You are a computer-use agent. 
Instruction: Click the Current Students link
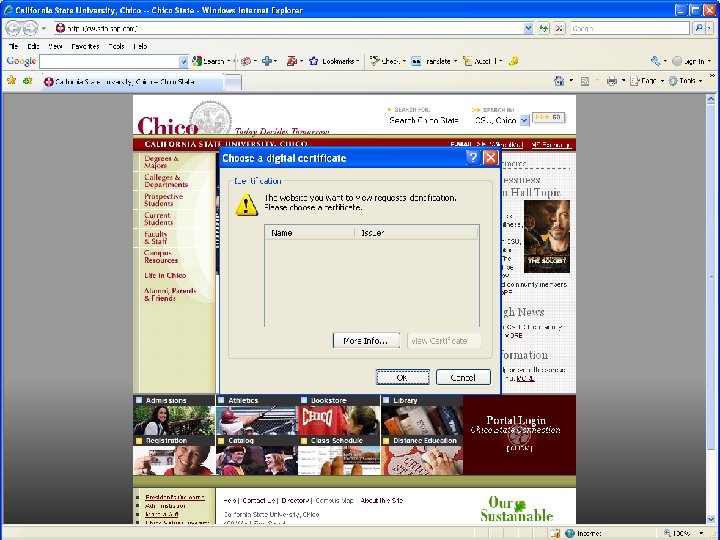(x=158, y=219)
